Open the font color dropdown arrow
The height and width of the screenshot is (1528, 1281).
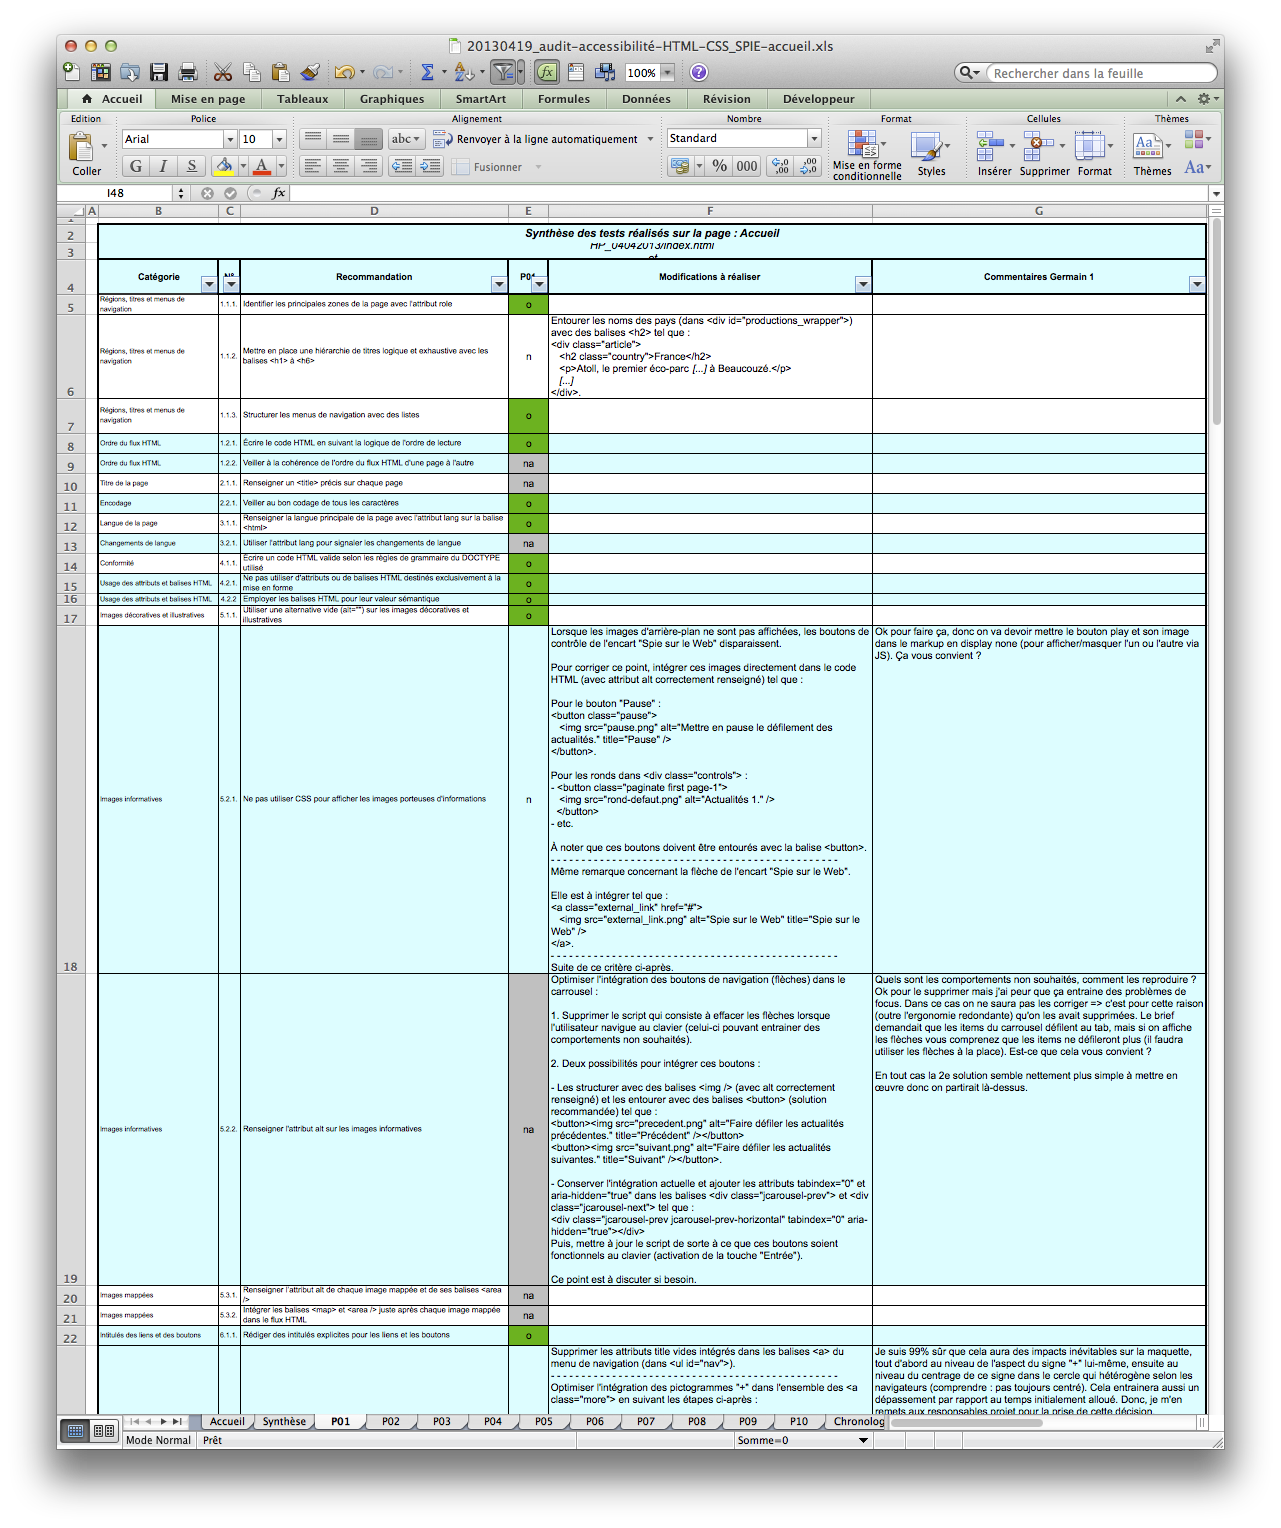[281, 166]
